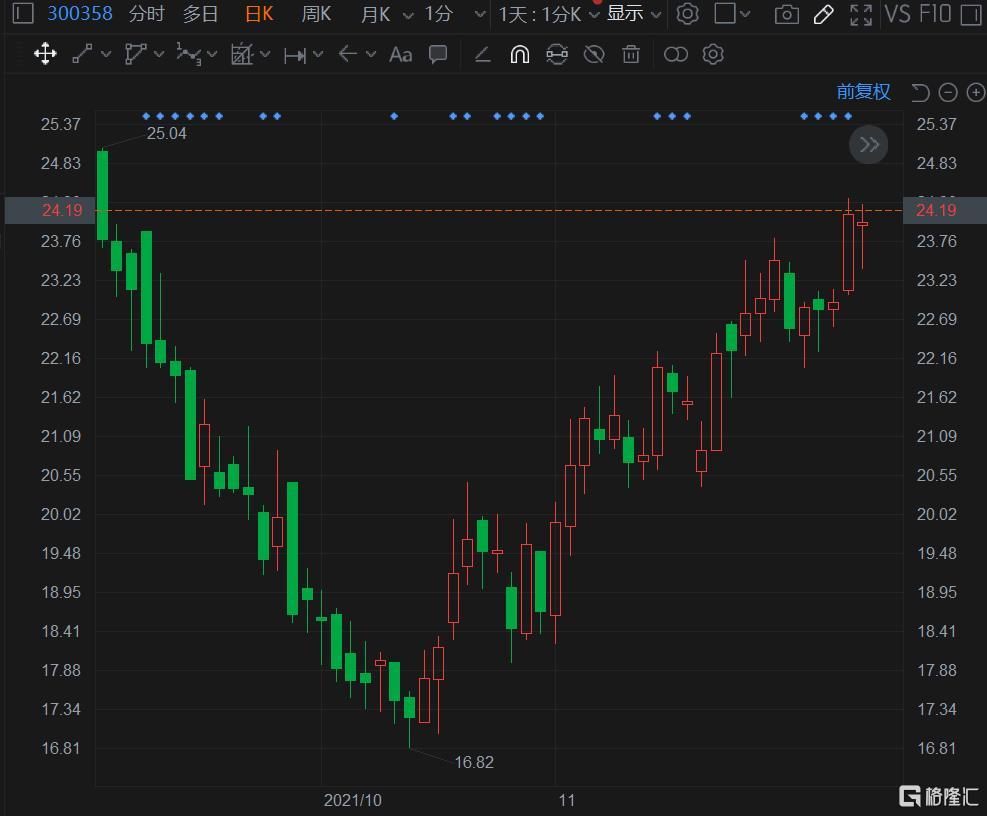The height and width of the screenshot is (816, 987).
Task: Switch to the 分时 chart tab
Action: [x=146, y=13]
